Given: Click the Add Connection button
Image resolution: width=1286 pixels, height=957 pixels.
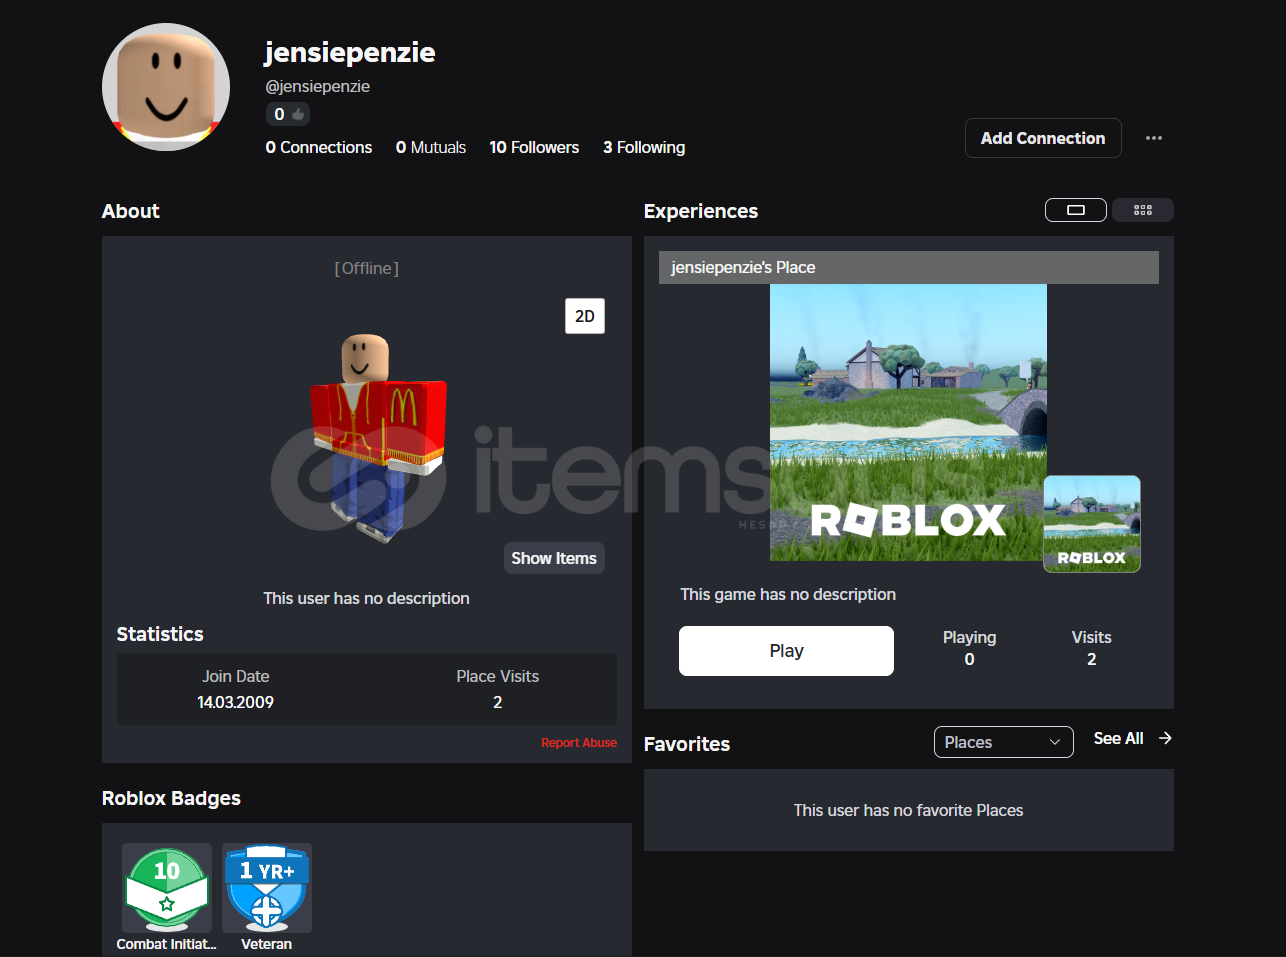Looking at the screenshot, I should 1043,138.
